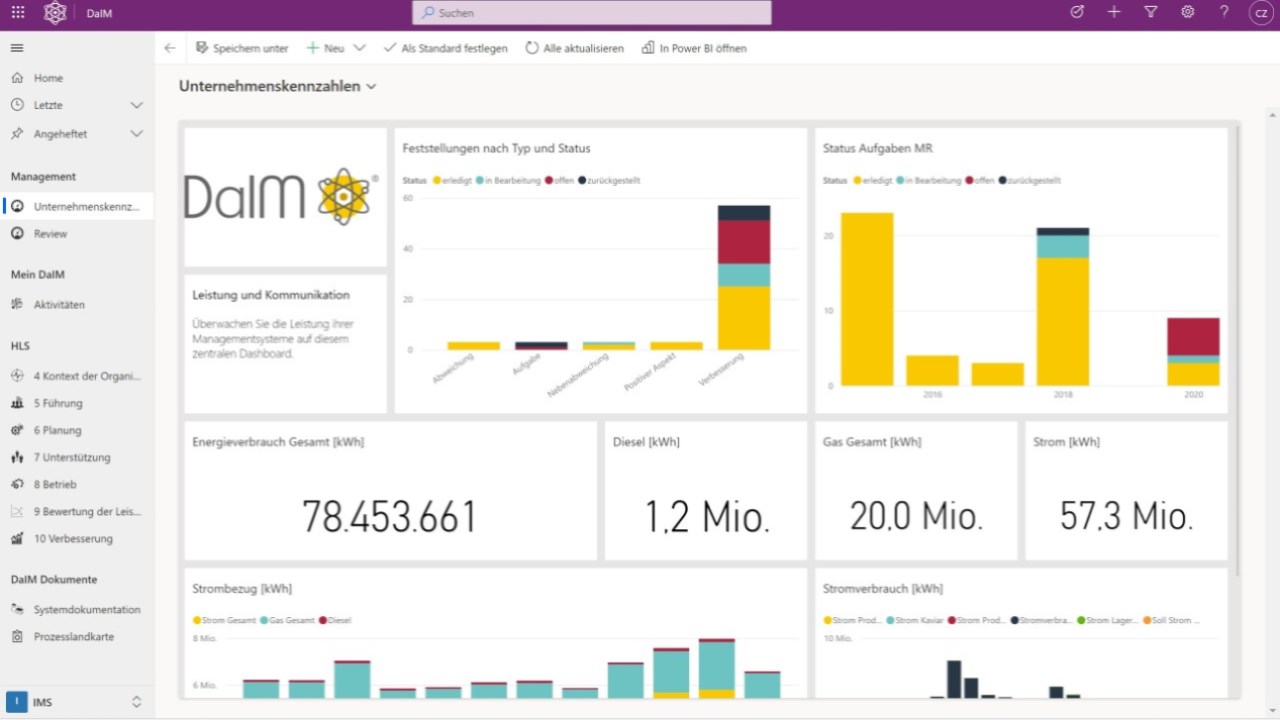Click the 9 Bewertung der Leistung icon

pos(17,511)
